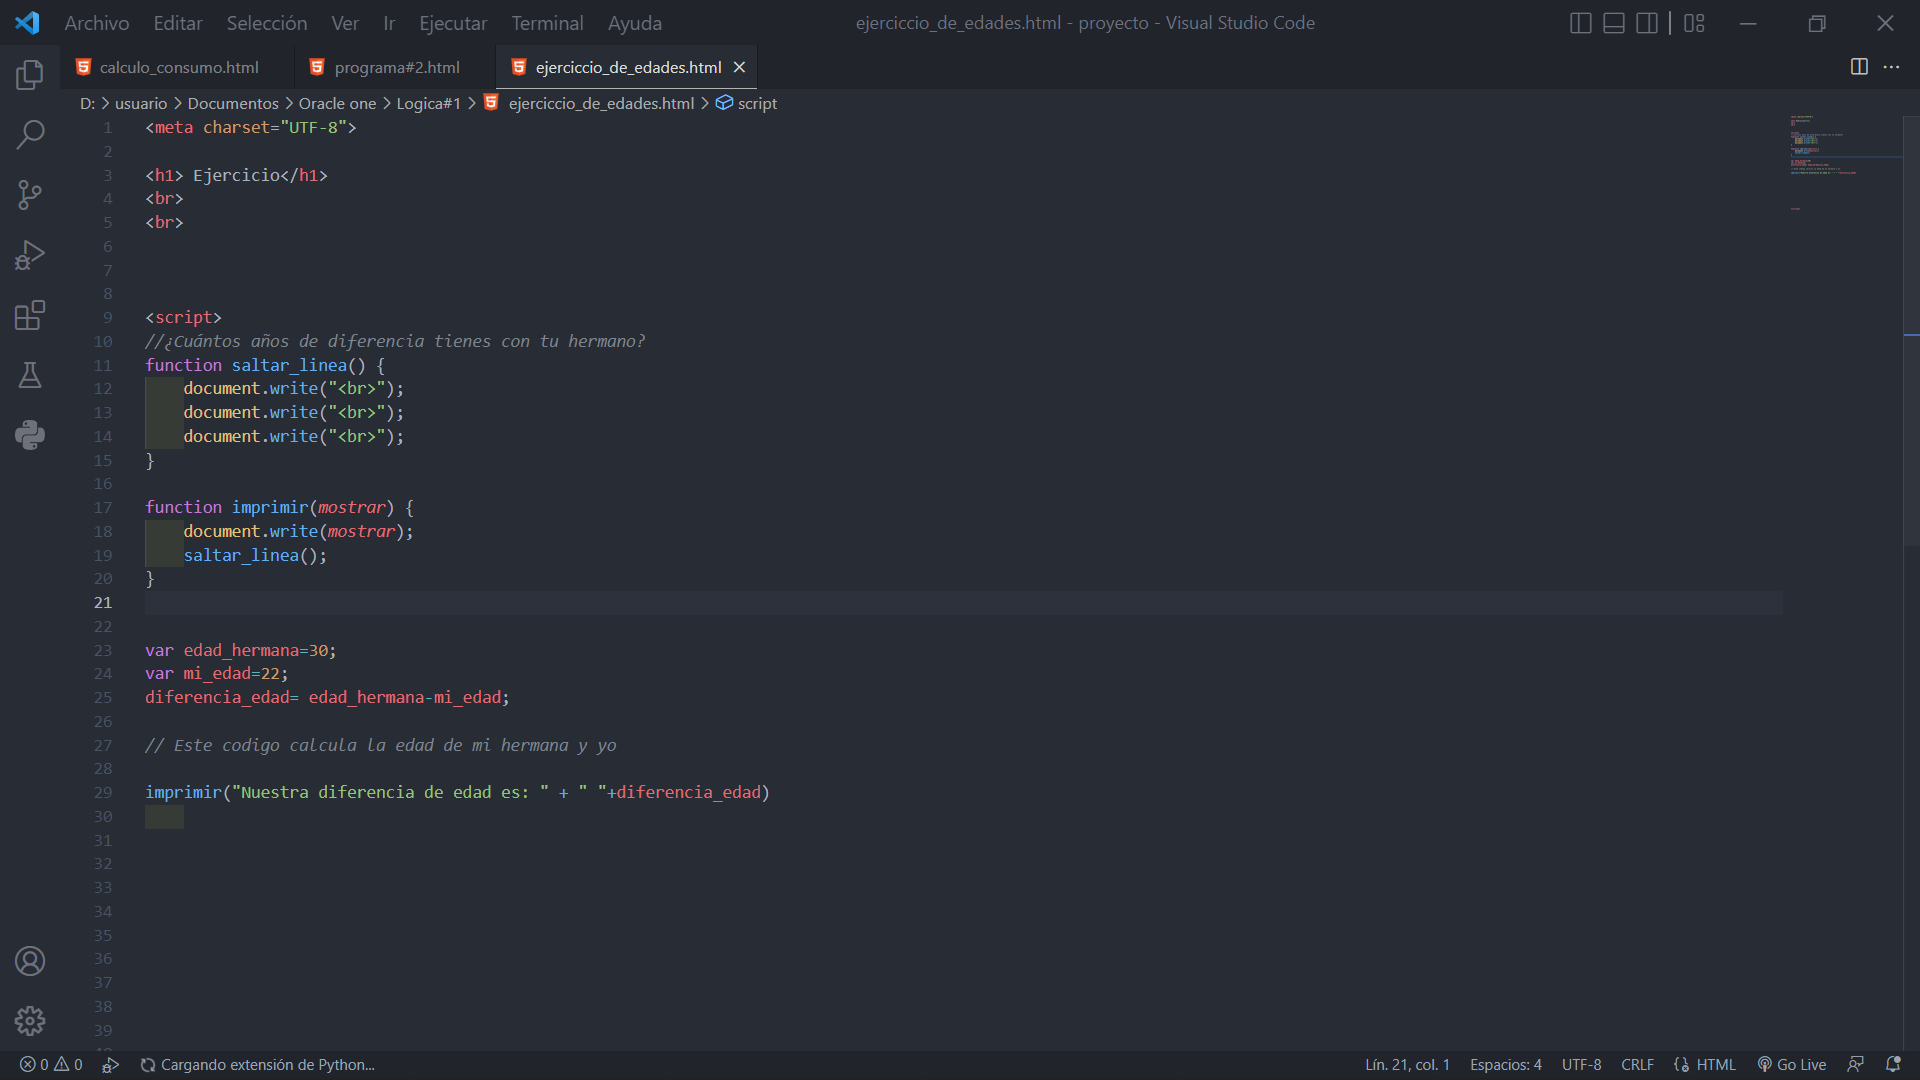Click line number 23 in gutter
This screenshot has height=1080, width=1920.
(x=103, y=651)
